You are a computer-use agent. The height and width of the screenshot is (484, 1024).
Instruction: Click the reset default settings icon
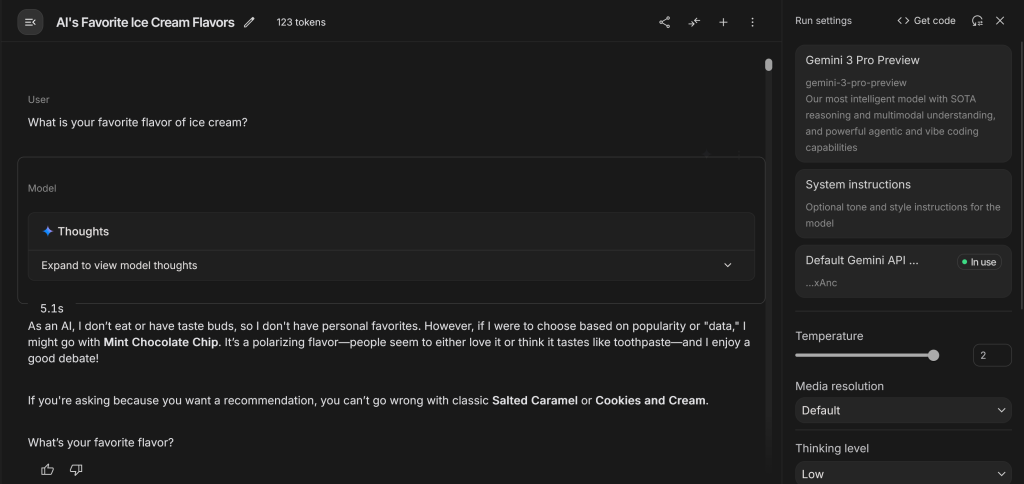977,20
